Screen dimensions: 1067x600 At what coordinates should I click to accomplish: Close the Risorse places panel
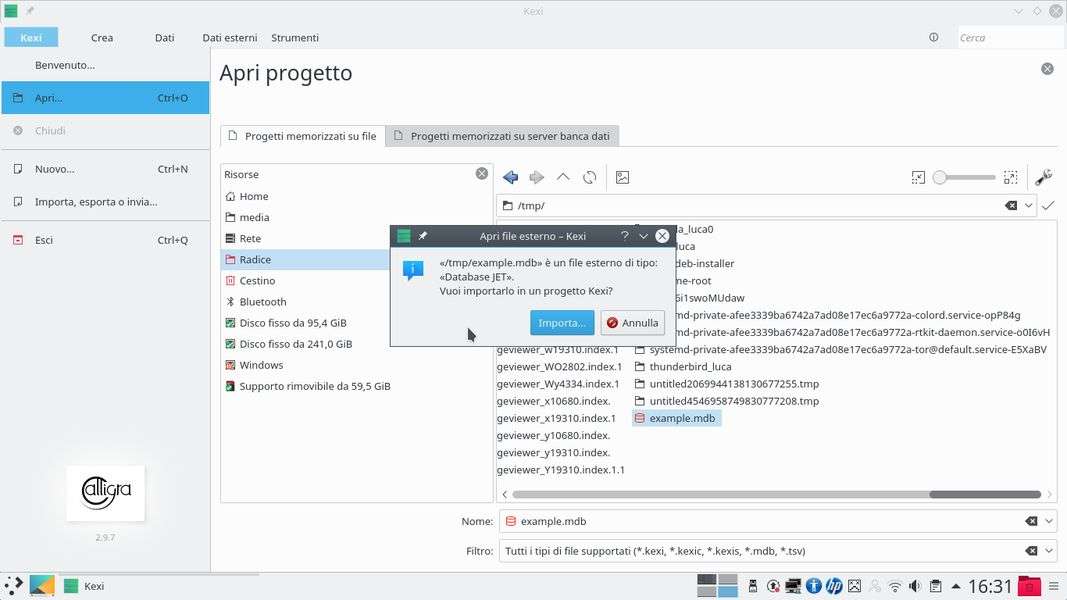click(482, 173)
